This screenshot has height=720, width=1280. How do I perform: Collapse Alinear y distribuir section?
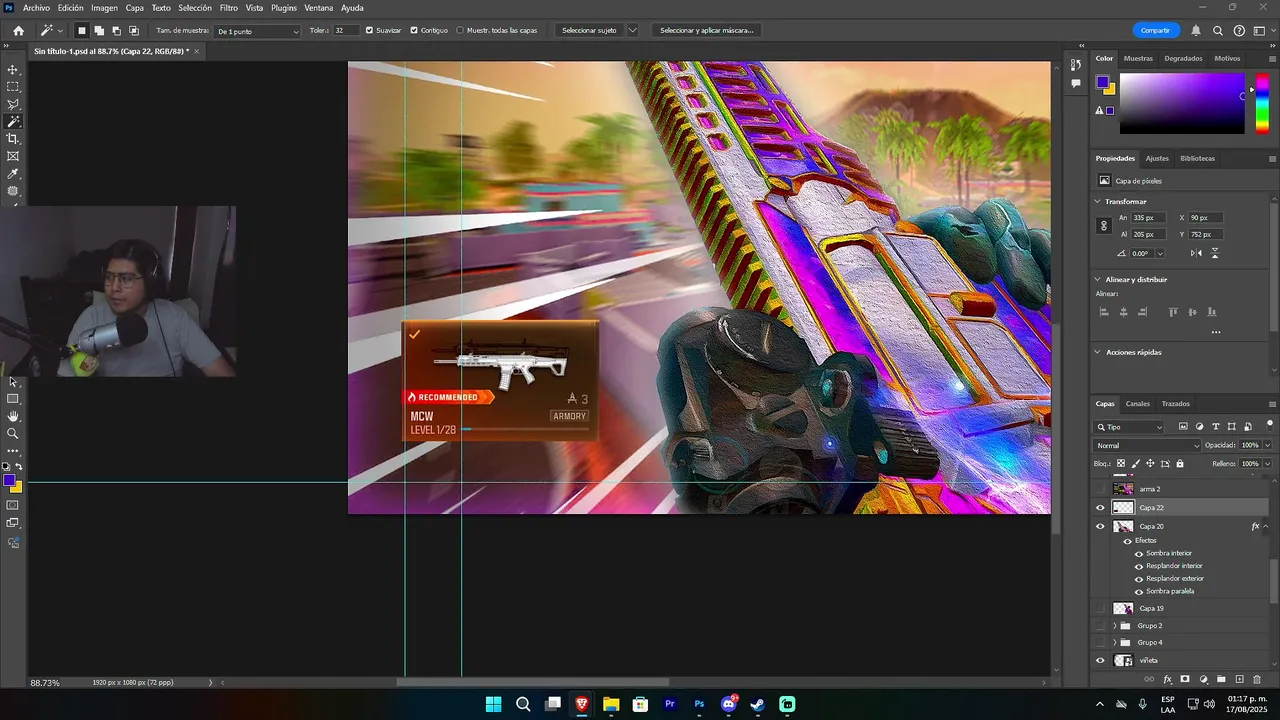[1098, 280]
